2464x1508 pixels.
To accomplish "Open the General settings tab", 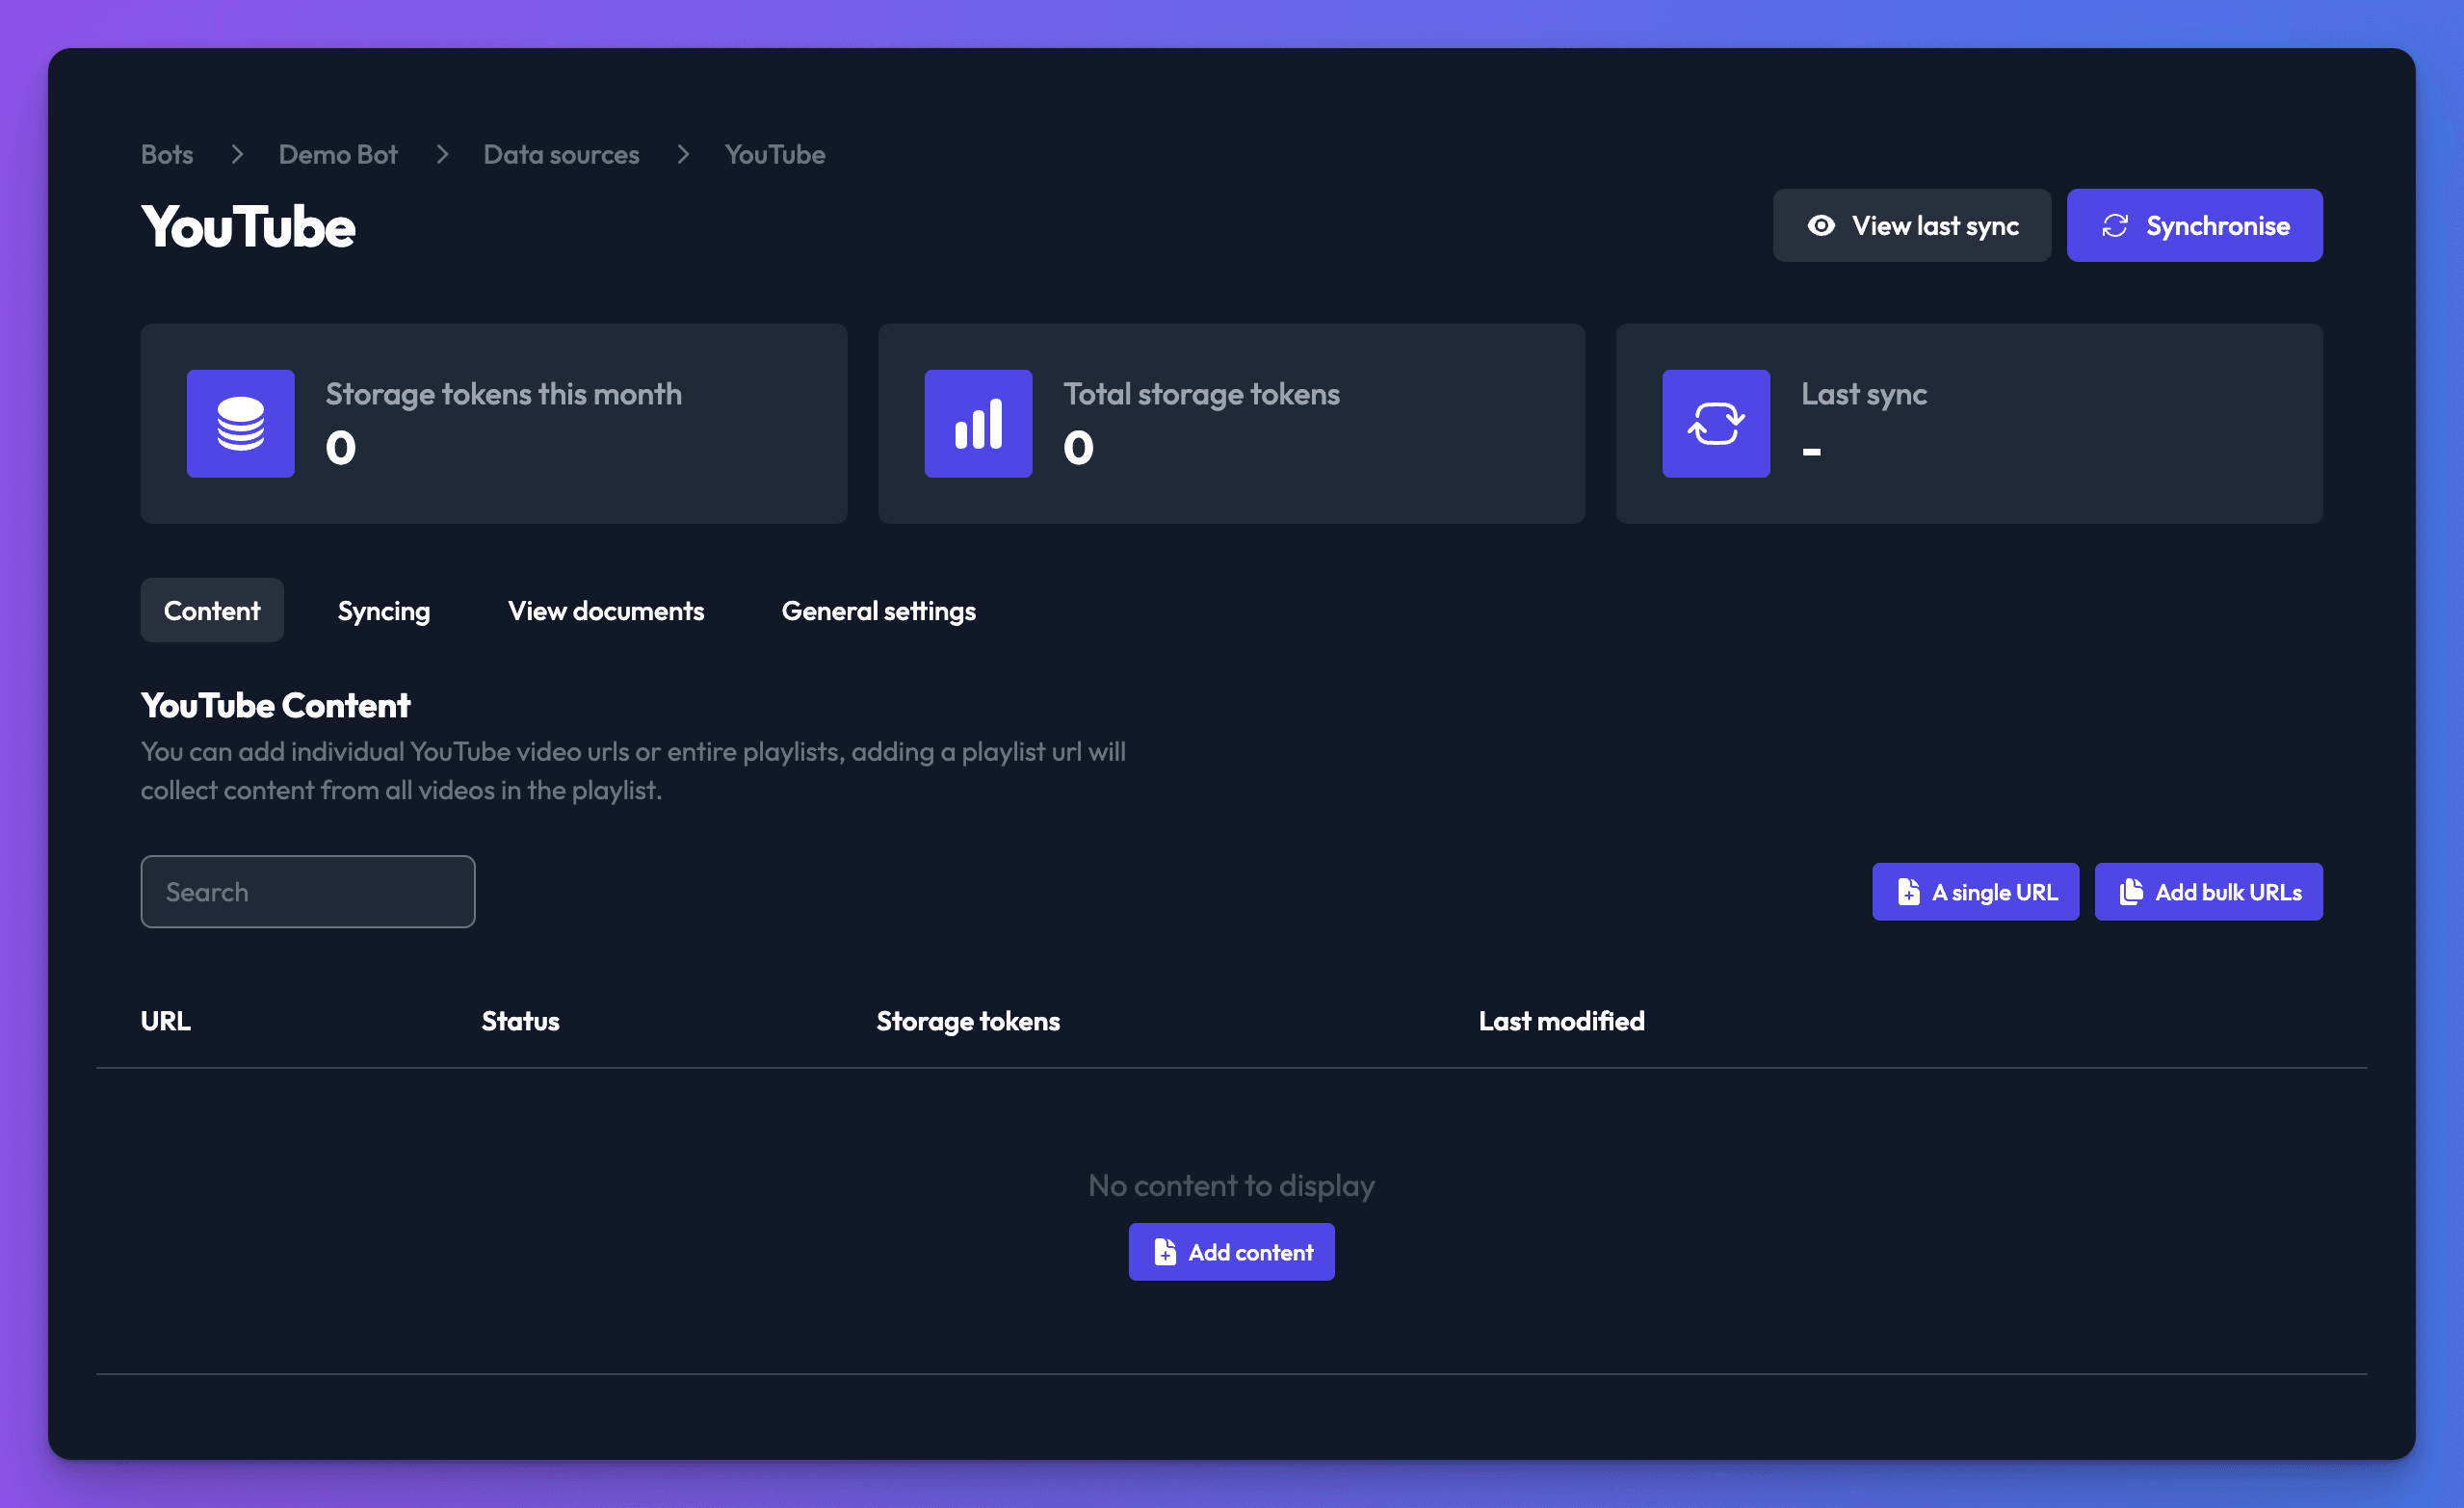I will 878,610.
